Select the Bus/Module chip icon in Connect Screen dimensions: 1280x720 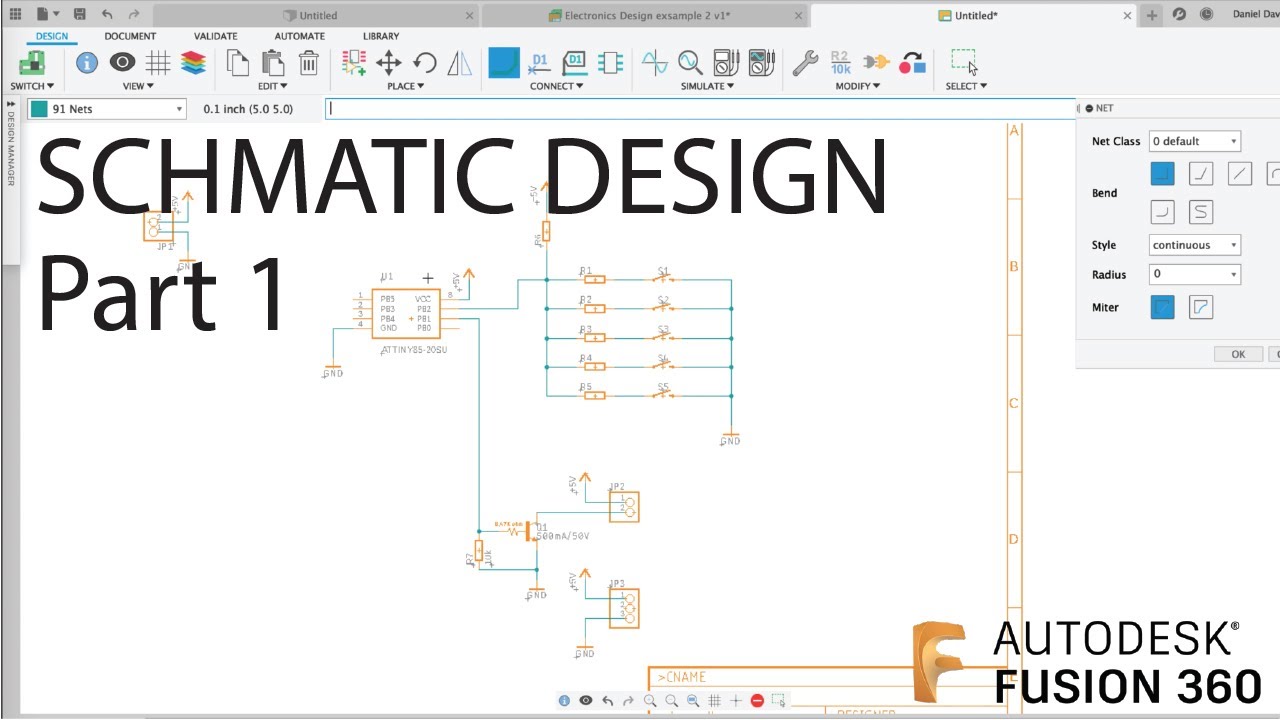pyautogui.click(x=610, y=63)
